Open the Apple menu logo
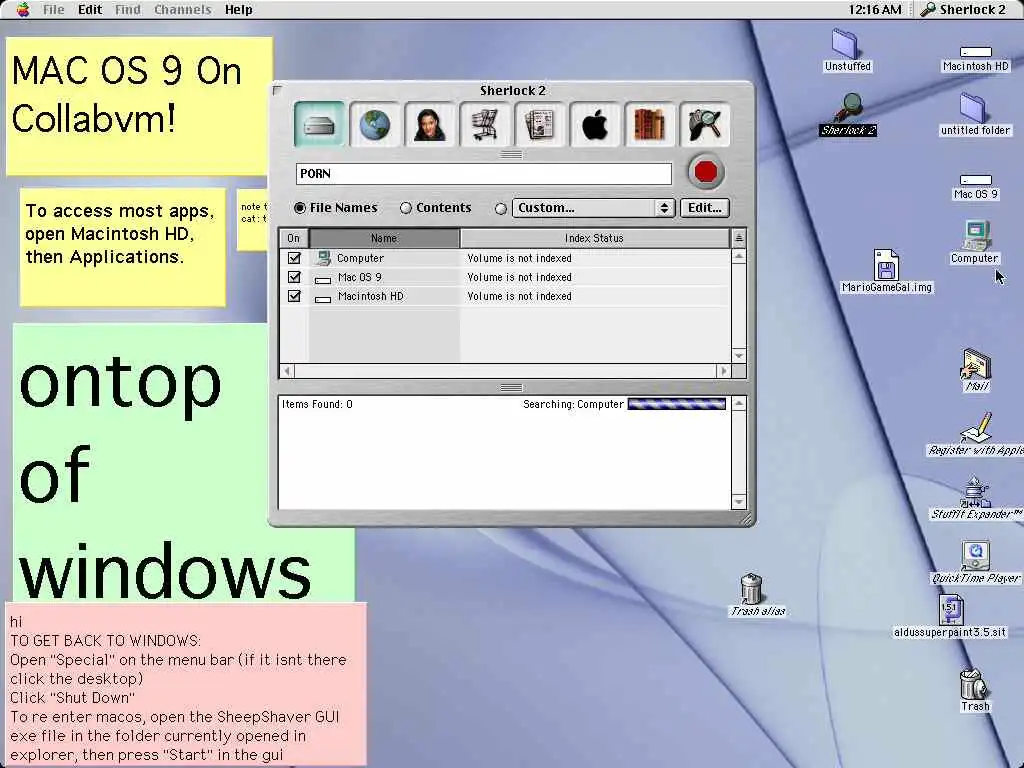The width and height of the screenshot is (1024, 768). click(x=23, y=9)
